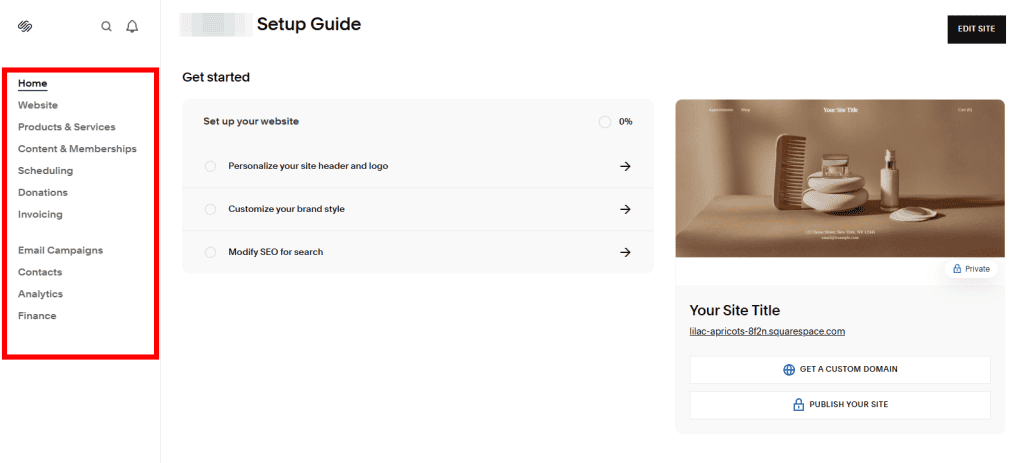Open Scheduling in sidebar
Screen dimensions: 1024x463
(x=46, y=170)
